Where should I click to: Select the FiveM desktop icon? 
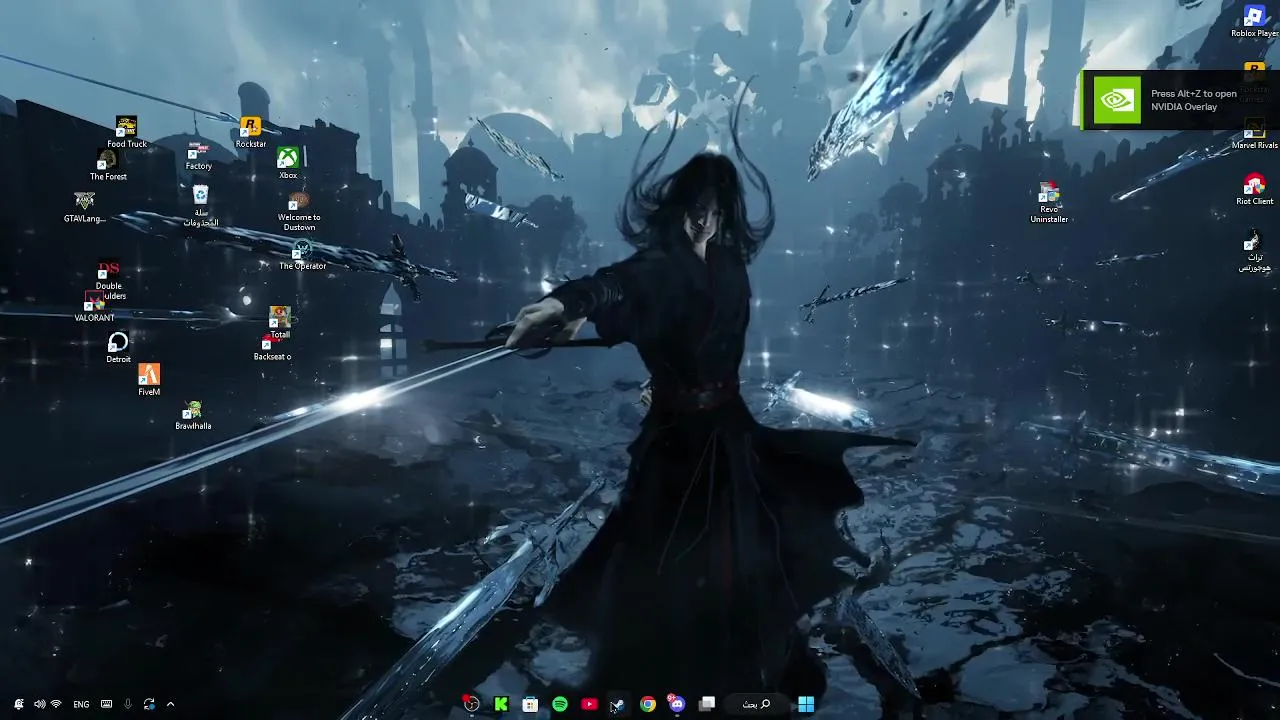point(149,380)
